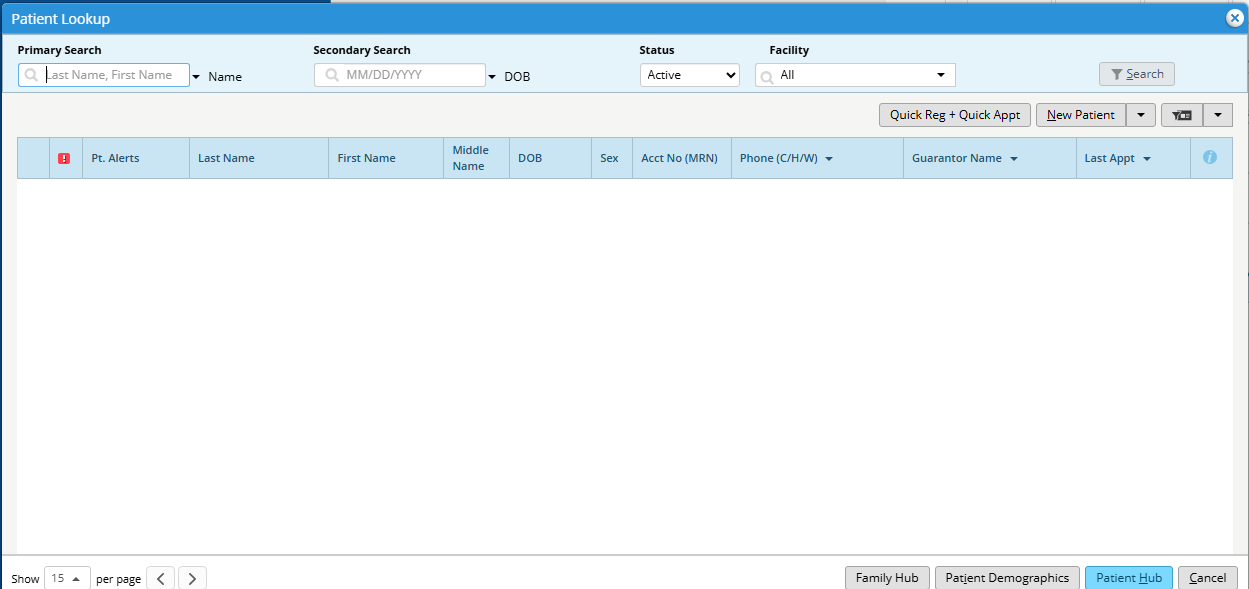Focus the MM/DD/YYYY date of birth field
1249x589 pixels.
pos(400,75)
